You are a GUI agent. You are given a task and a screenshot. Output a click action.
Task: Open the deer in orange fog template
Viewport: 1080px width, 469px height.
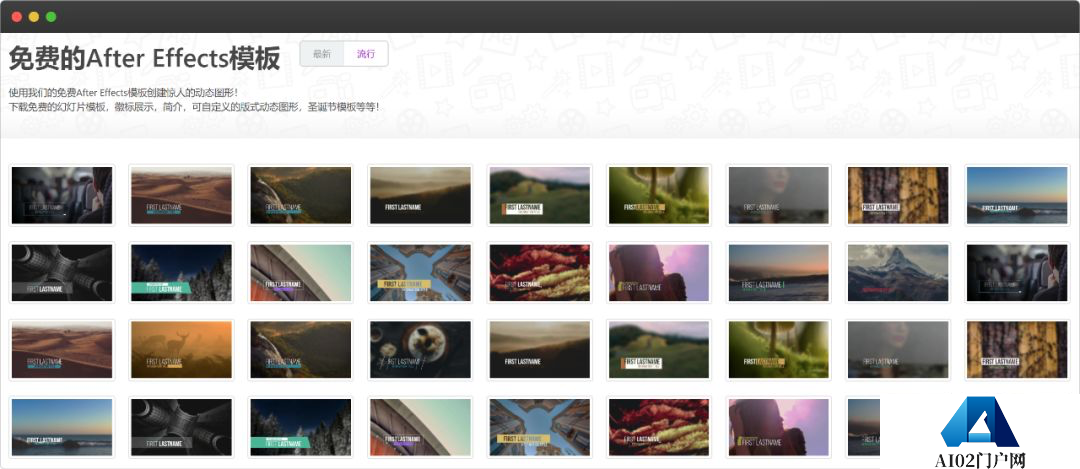click(x=181, y=349)
